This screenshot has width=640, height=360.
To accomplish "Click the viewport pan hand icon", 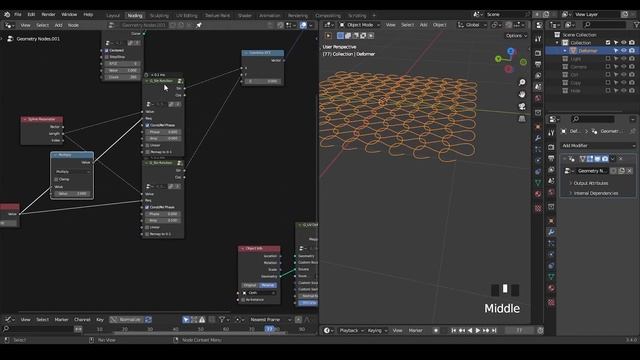I will (x=522, y=95).
